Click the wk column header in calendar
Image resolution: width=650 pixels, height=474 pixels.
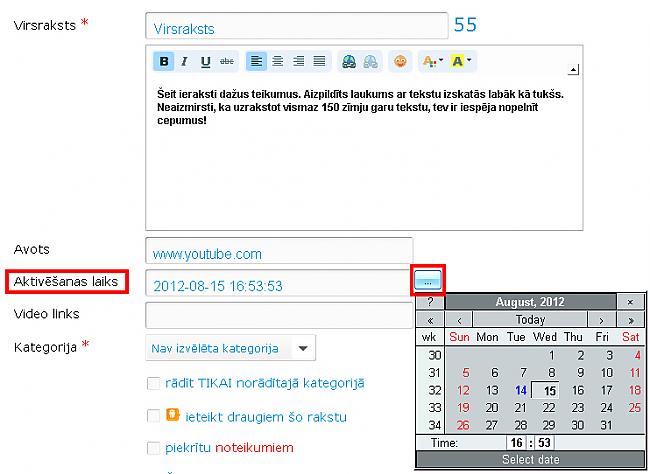(429, 337)
